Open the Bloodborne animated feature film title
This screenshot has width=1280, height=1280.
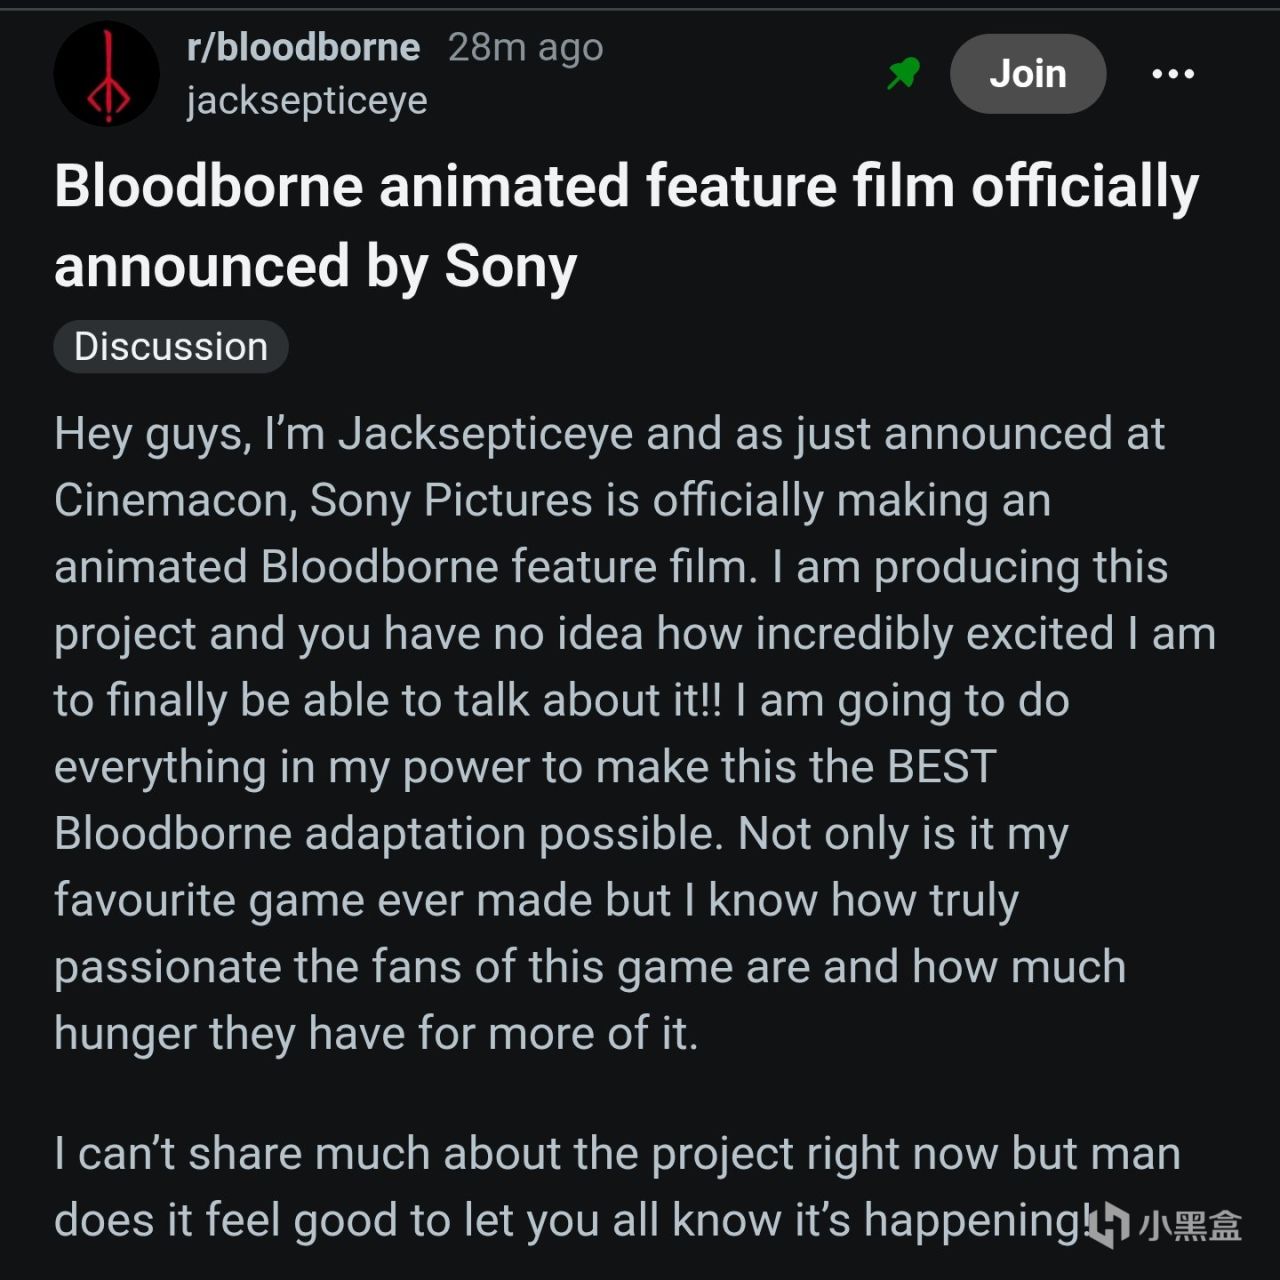point(626,226)
